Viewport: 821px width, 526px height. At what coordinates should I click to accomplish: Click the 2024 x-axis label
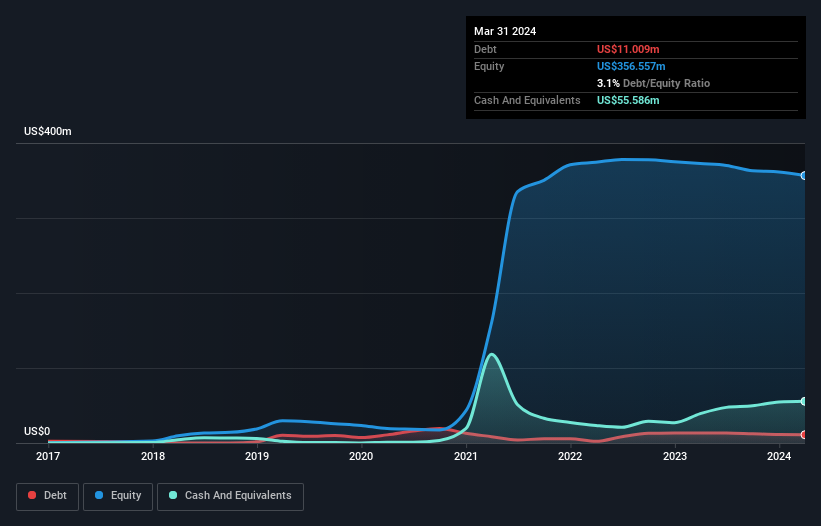coord(779,456)
